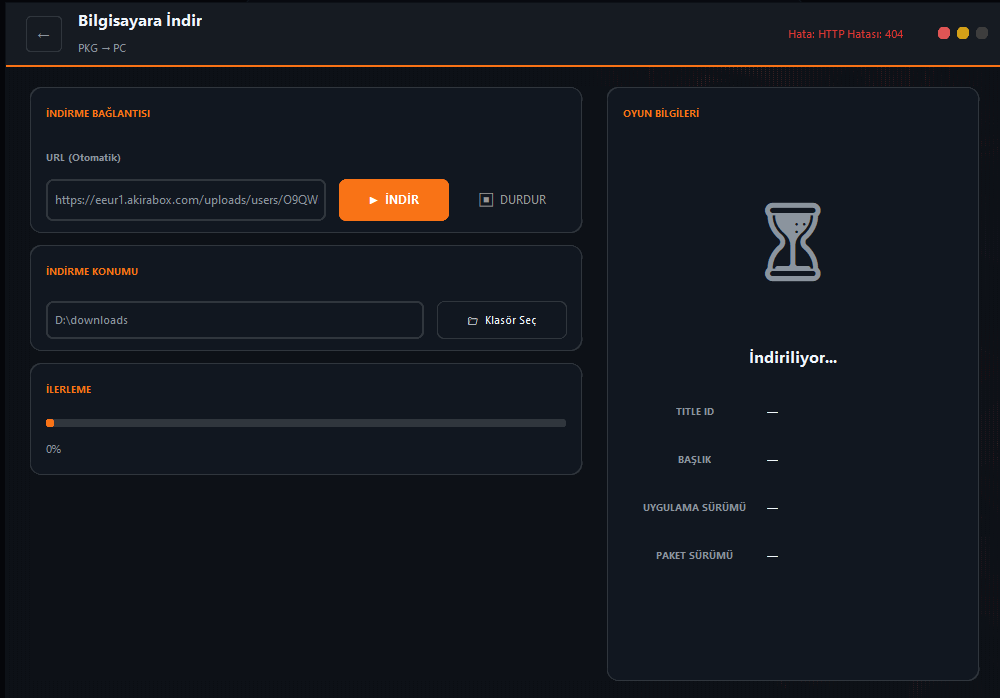Viewport: 1000px width, 698px height.
Task: Click the download progress bar
Action: 306,423
